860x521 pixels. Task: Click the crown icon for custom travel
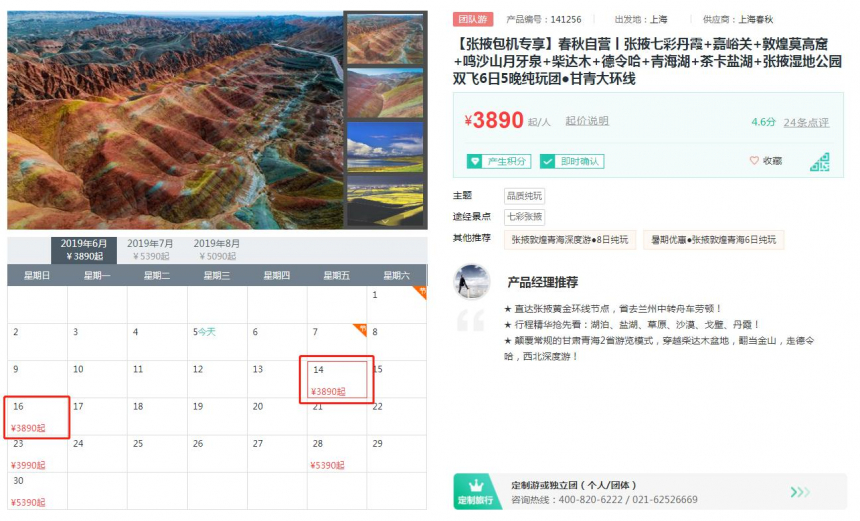click(x=476, y=486)
